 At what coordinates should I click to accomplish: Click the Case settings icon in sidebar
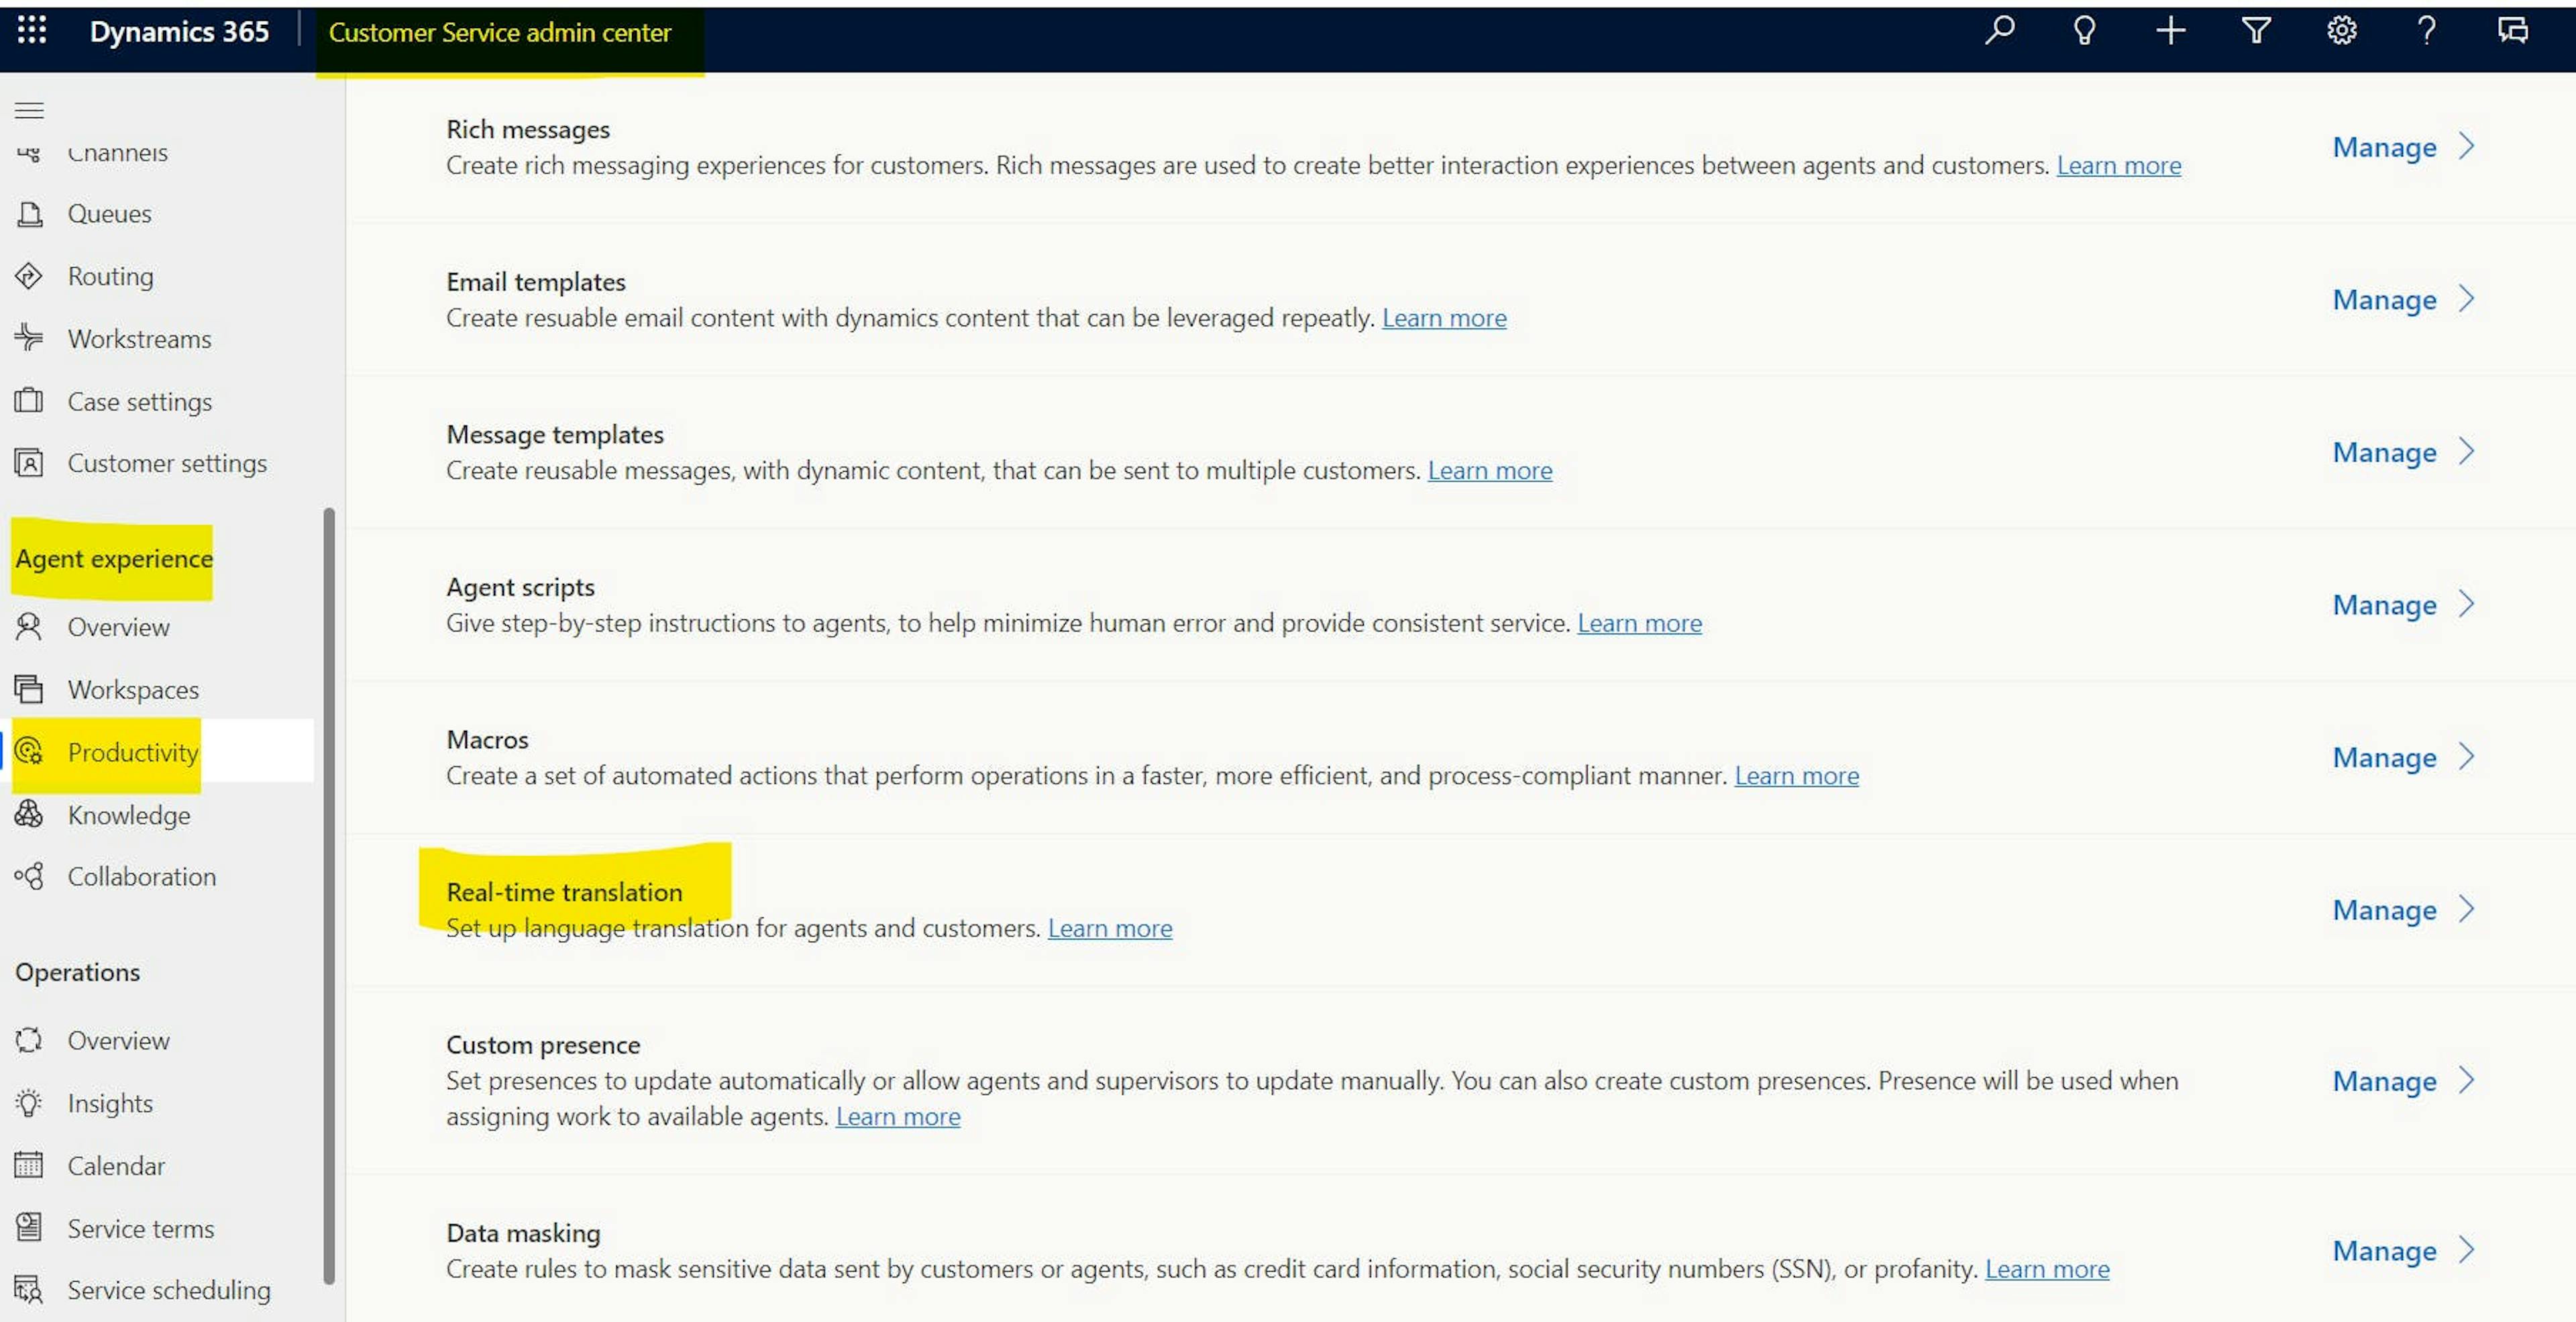point(30,400)
